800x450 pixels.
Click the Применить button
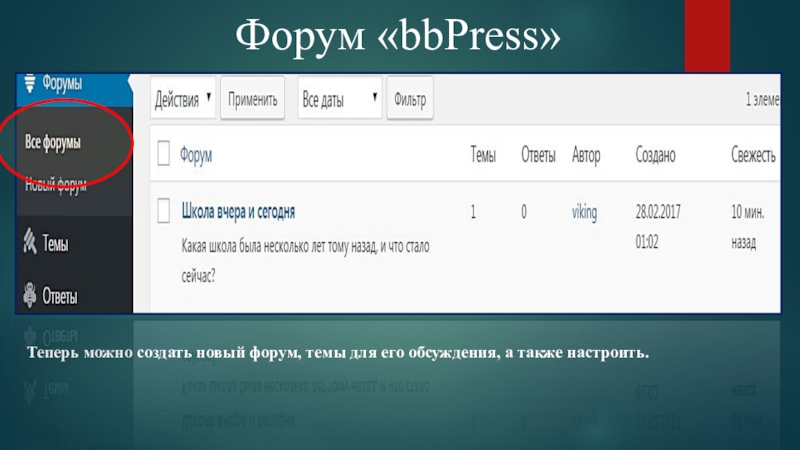(253, 98)
